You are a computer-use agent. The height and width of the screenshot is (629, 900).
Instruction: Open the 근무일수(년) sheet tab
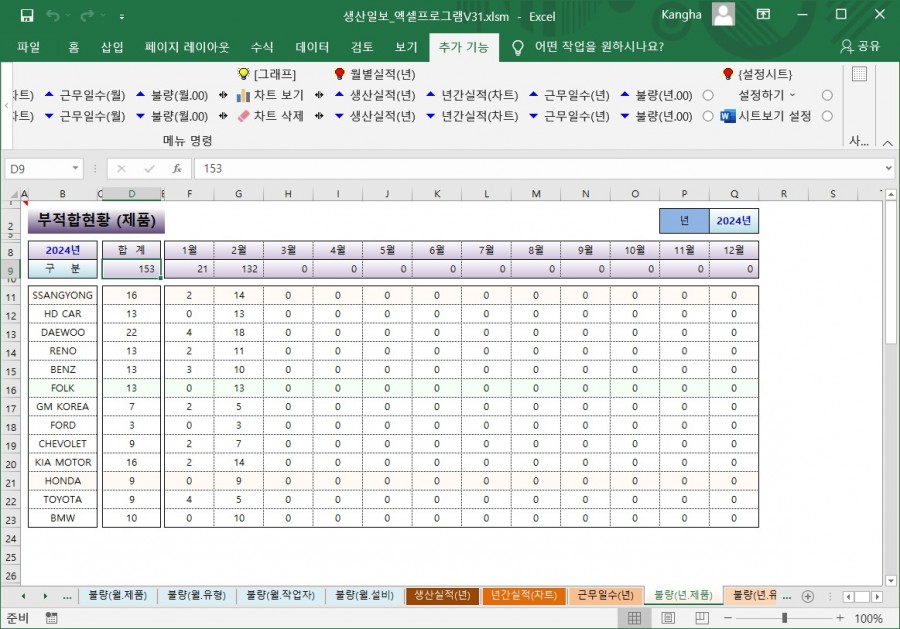coord(605,596)
